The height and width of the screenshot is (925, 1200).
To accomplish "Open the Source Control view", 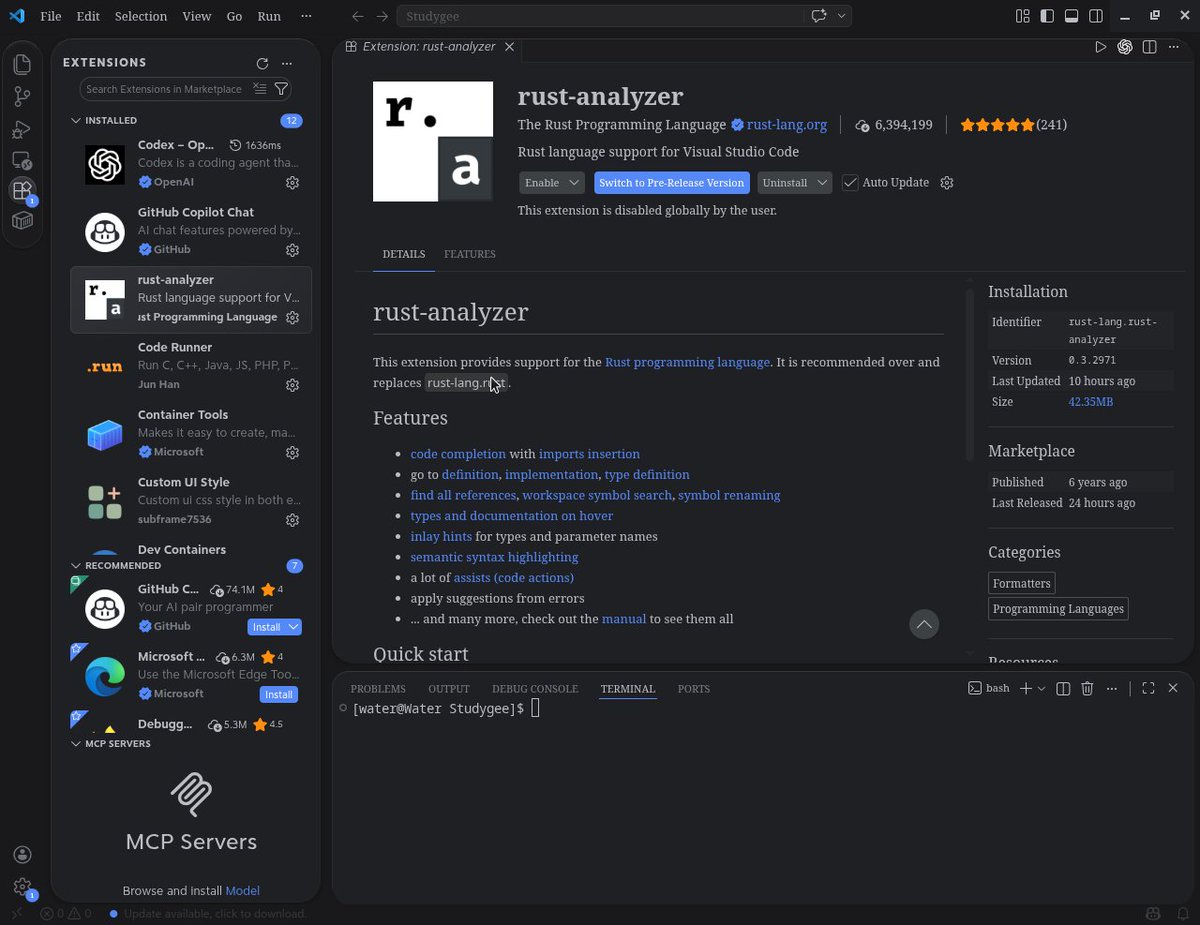I will click(x=22, y=97).
